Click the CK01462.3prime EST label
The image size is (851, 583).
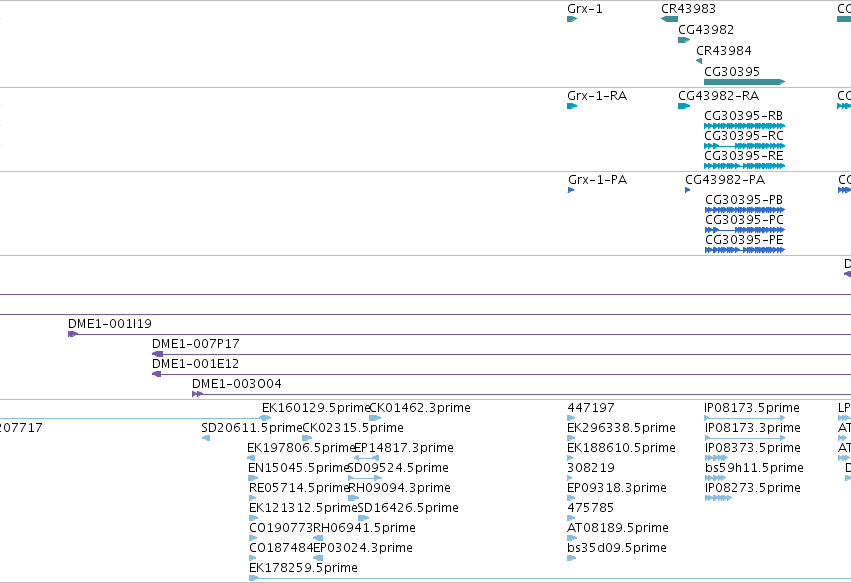(x=420, y=408)
